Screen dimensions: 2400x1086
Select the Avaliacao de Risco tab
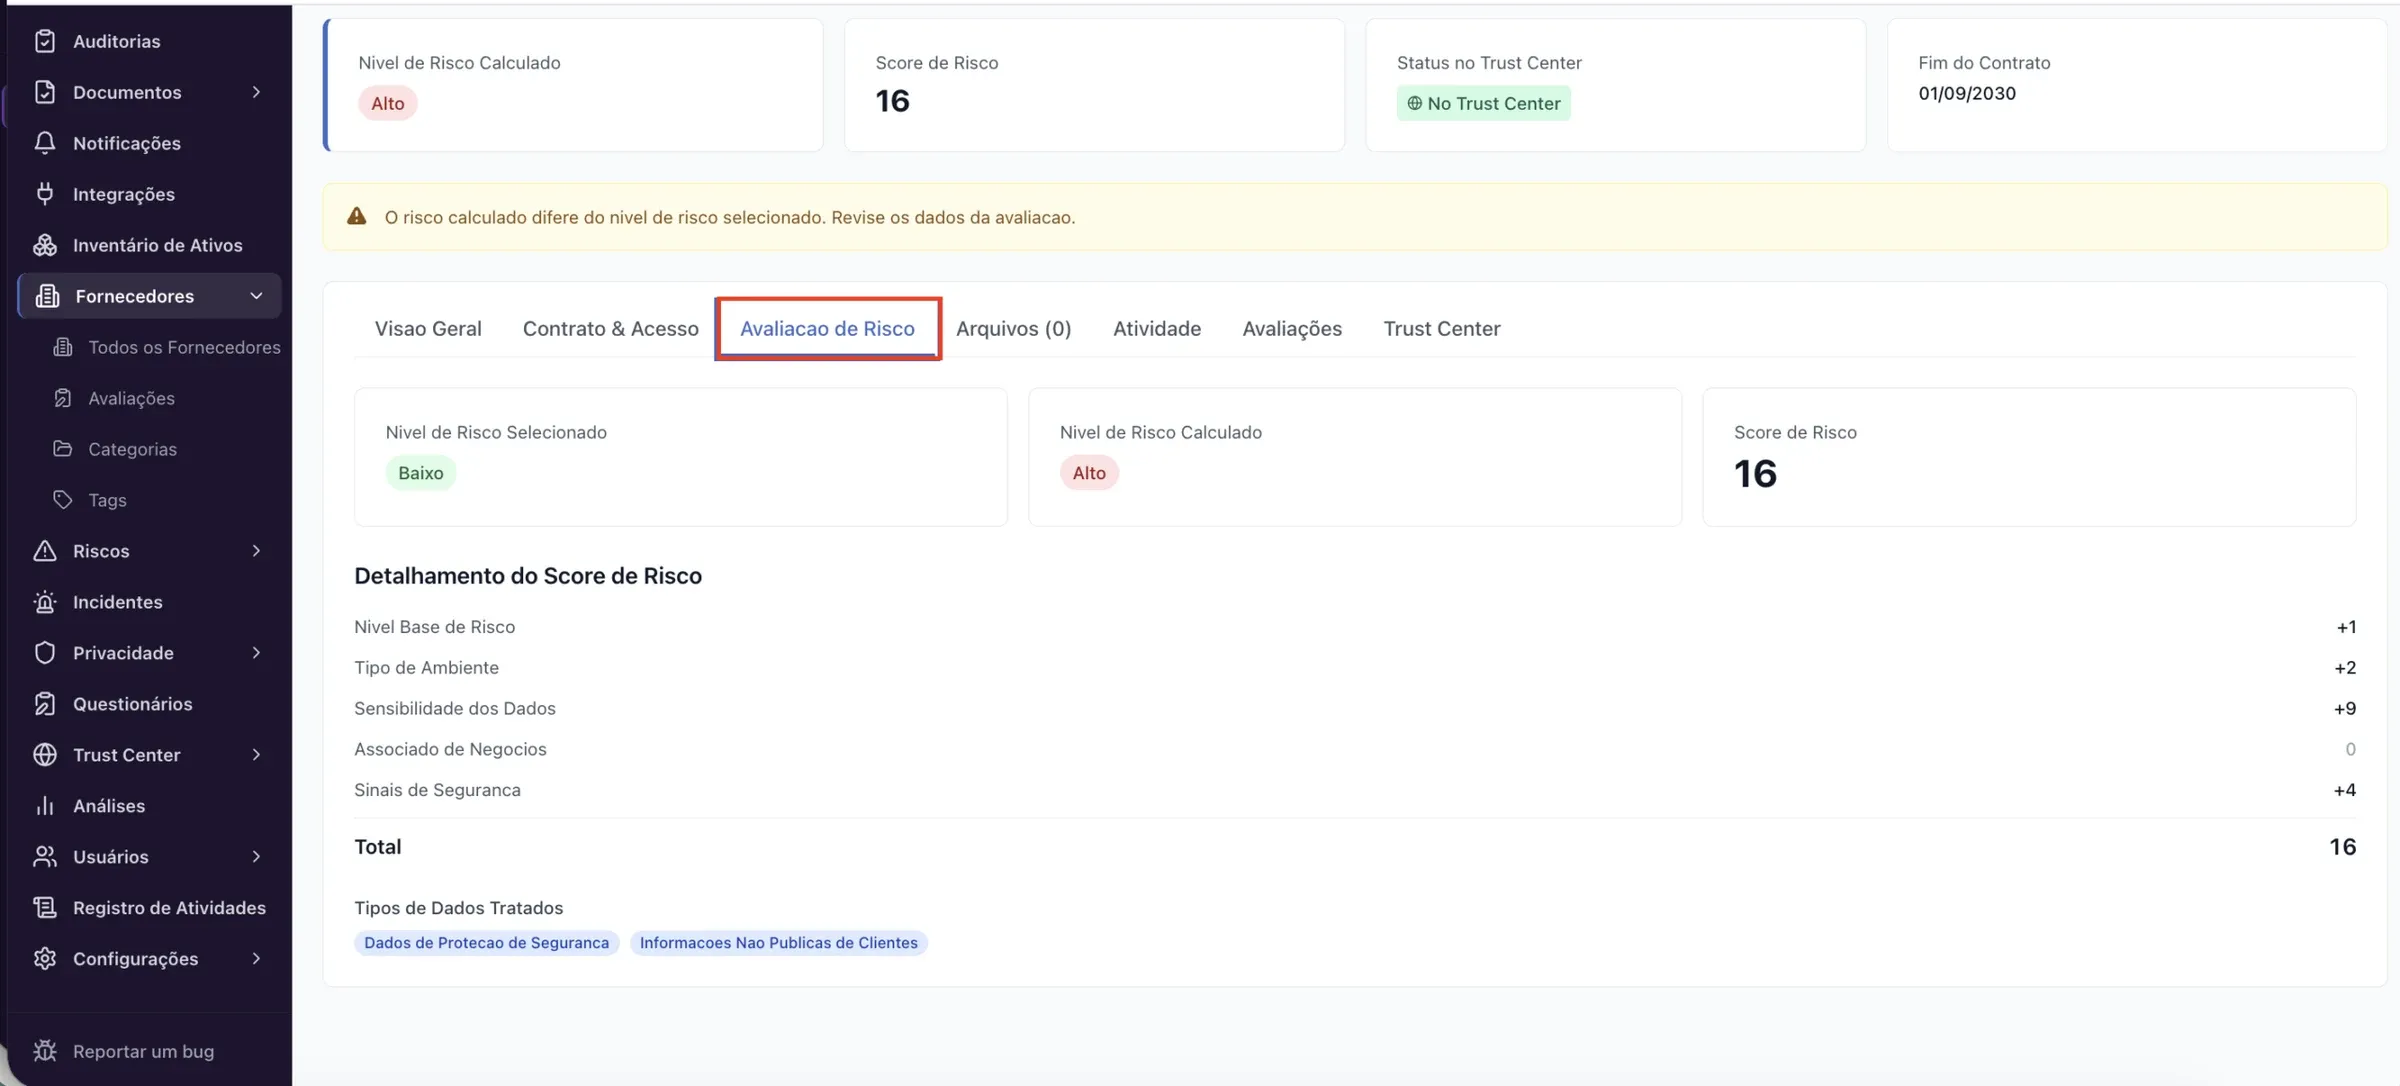[x=827, y=329]
